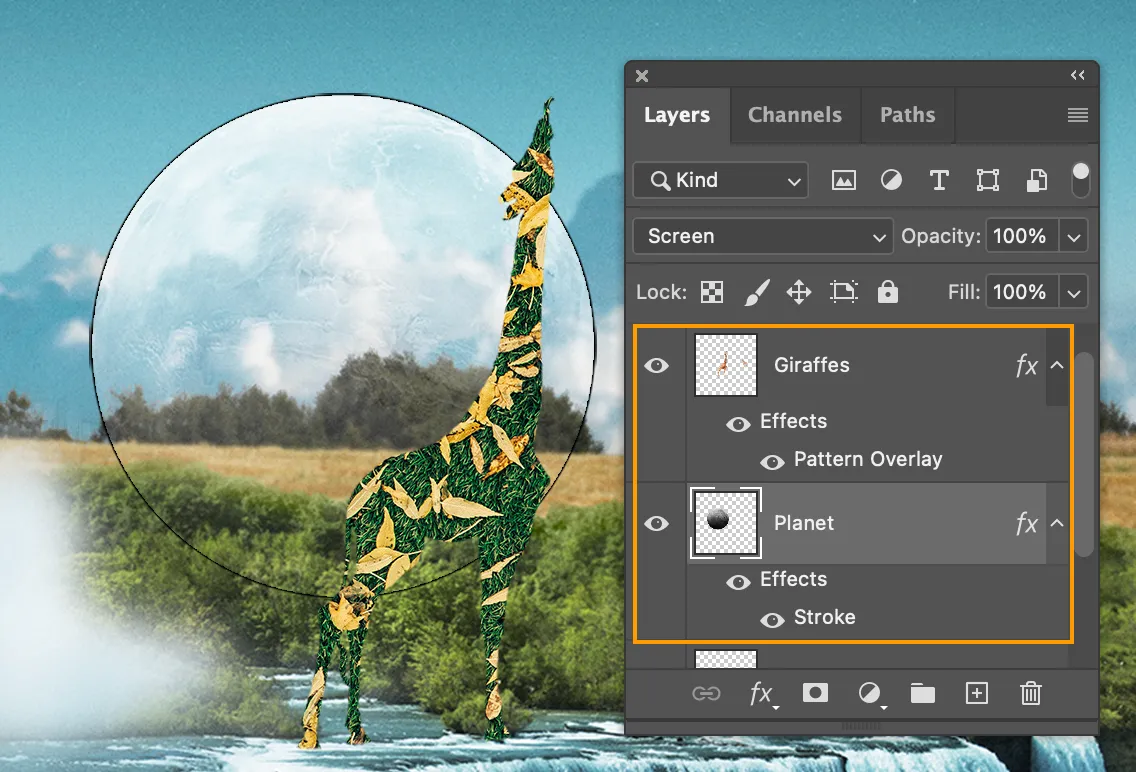
Task: Toggle Pattern Overlay effect visibility
Action: (772, 462)
